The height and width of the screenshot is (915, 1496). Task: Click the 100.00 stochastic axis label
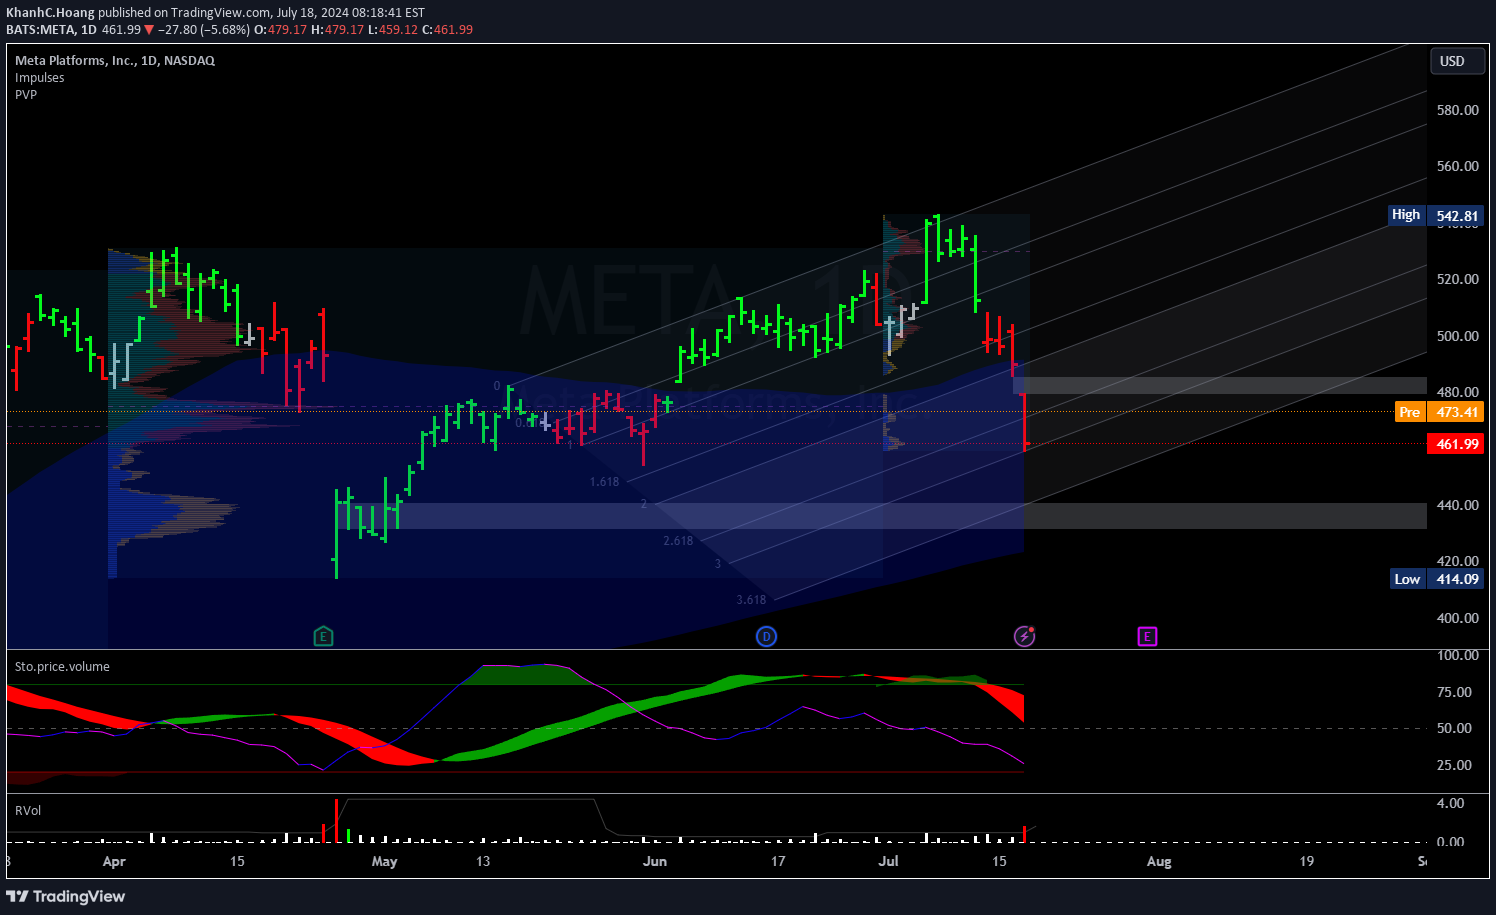pyautogui.click(x=1457, y=655)
